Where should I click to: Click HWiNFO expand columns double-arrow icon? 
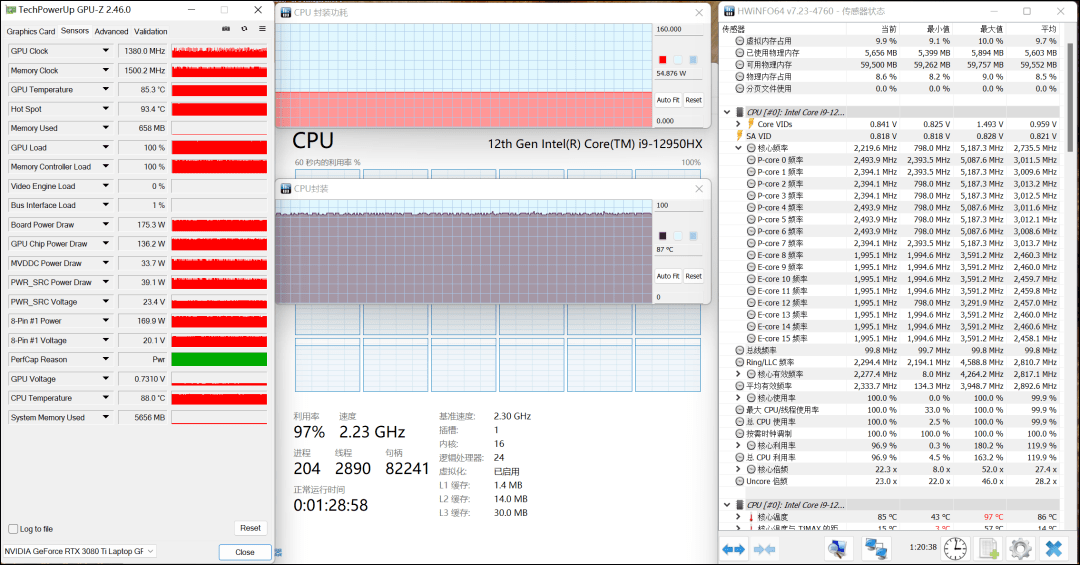pos(734,548)
